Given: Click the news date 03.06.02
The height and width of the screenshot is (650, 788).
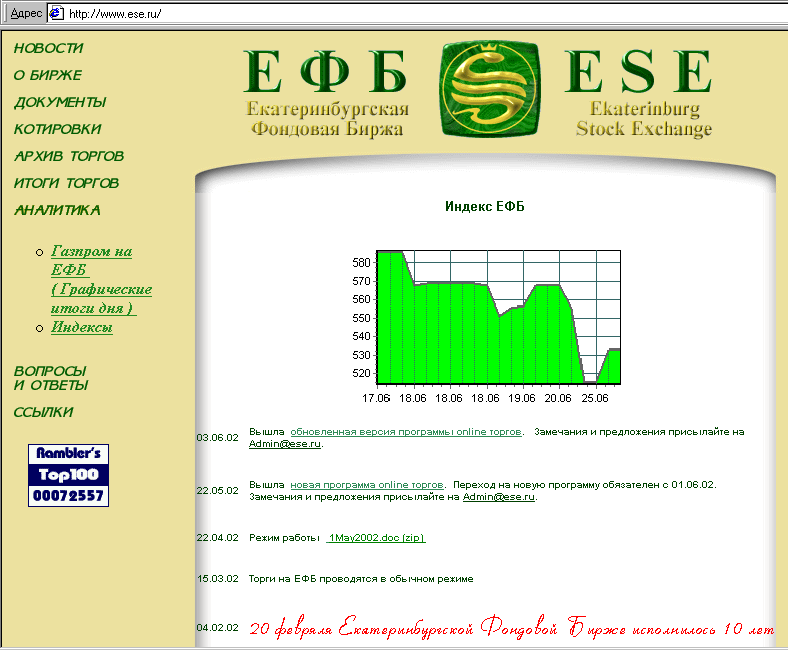Looking at the screenshot, I should 218,438.
